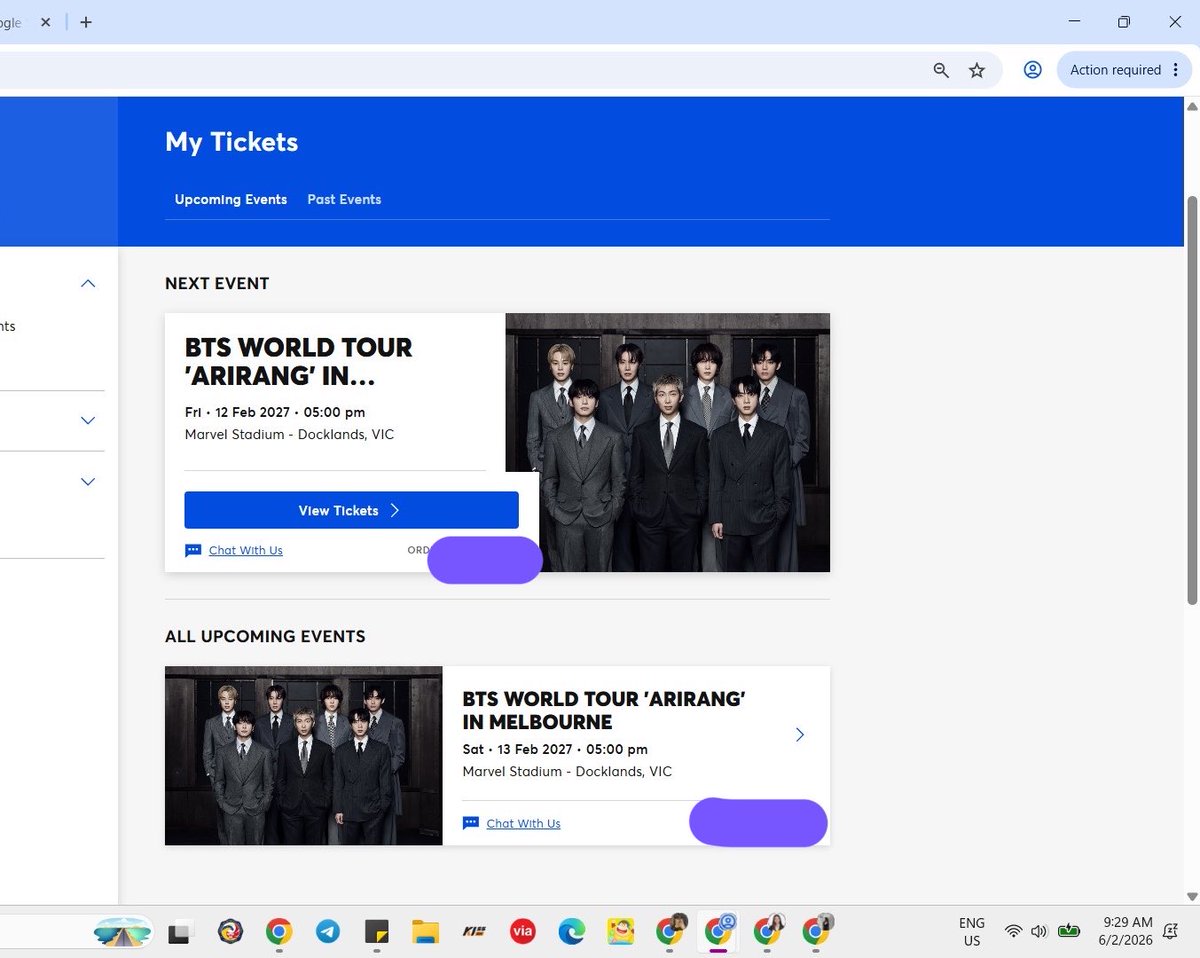Click the BTS group photo in Next Event
1200x958 pixels.
click(x=668, y=442)
